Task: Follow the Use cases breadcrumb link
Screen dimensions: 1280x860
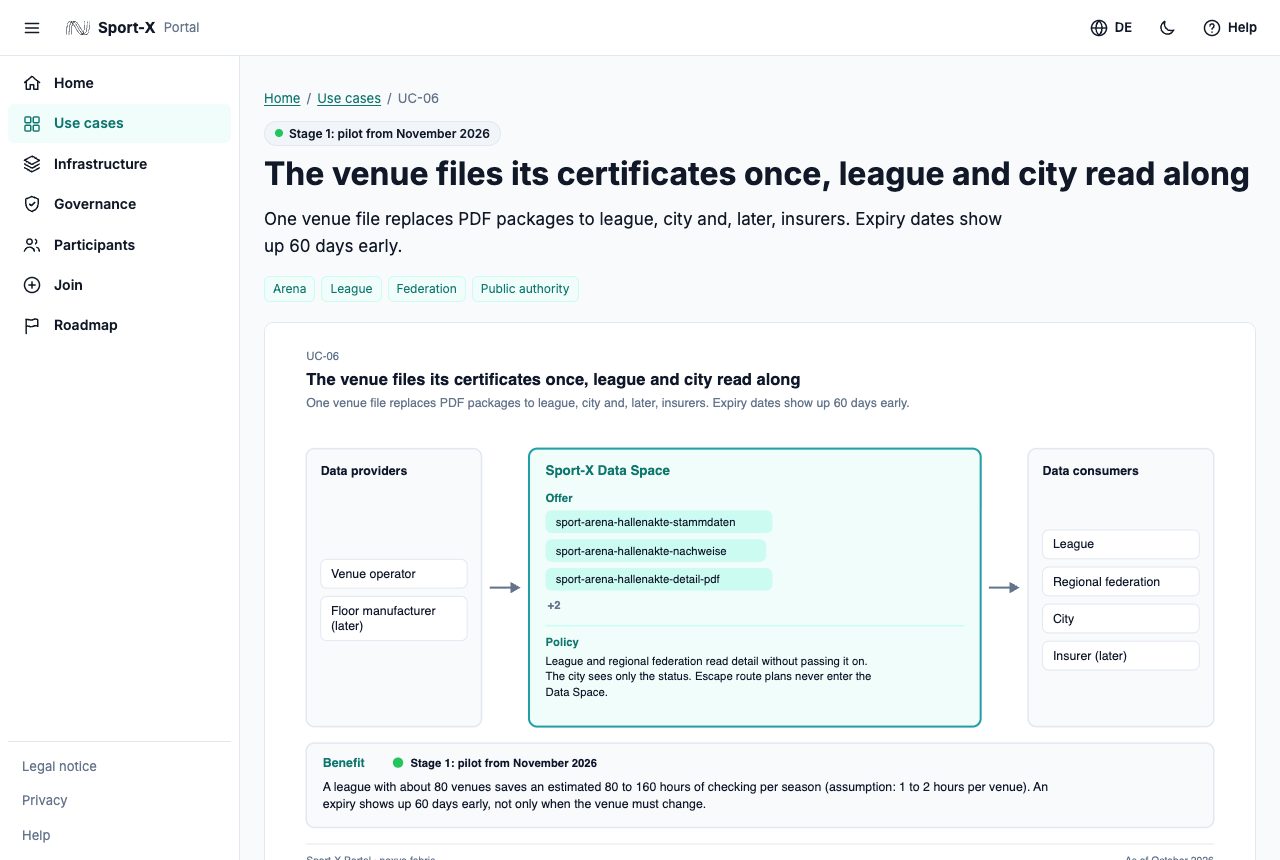Action: tap(349, 98)
